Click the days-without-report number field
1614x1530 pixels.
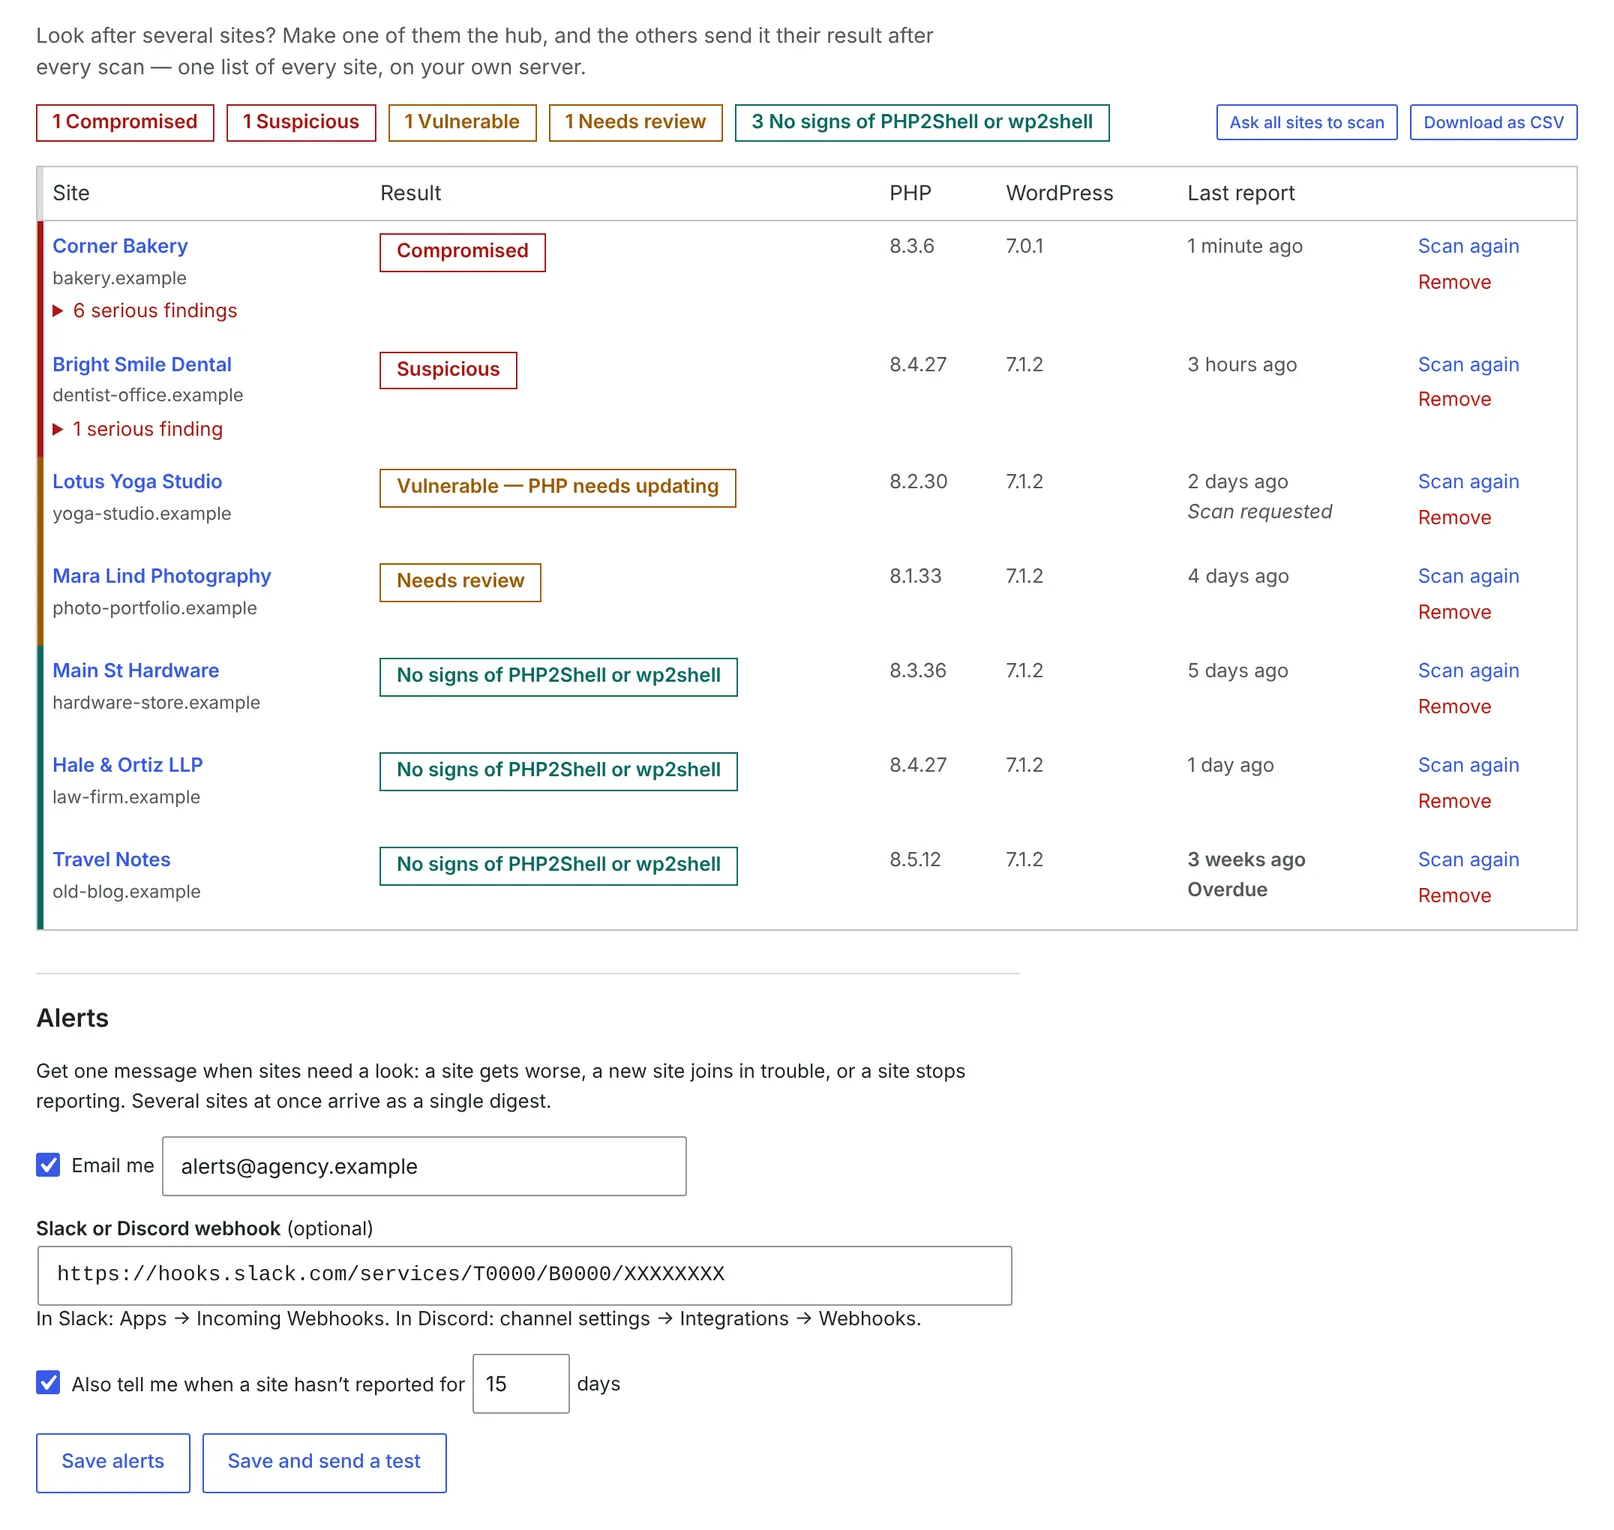pos(521,1384)
